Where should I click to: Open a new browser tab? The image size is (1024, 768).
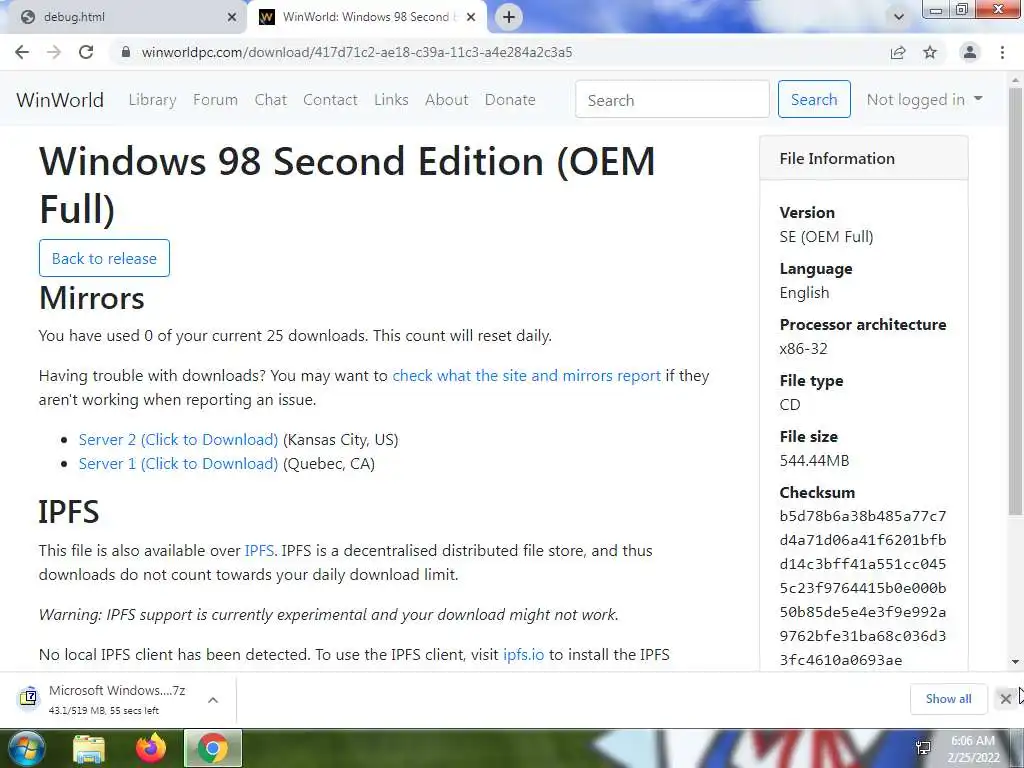pos(509,17)
